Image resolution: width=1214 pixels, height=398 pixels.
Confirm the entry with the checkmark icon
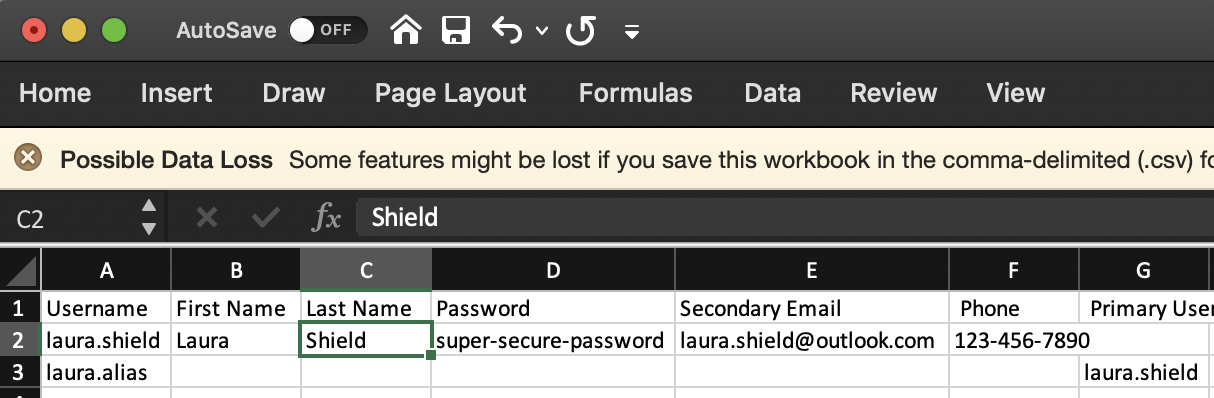(x=266, y=217)
